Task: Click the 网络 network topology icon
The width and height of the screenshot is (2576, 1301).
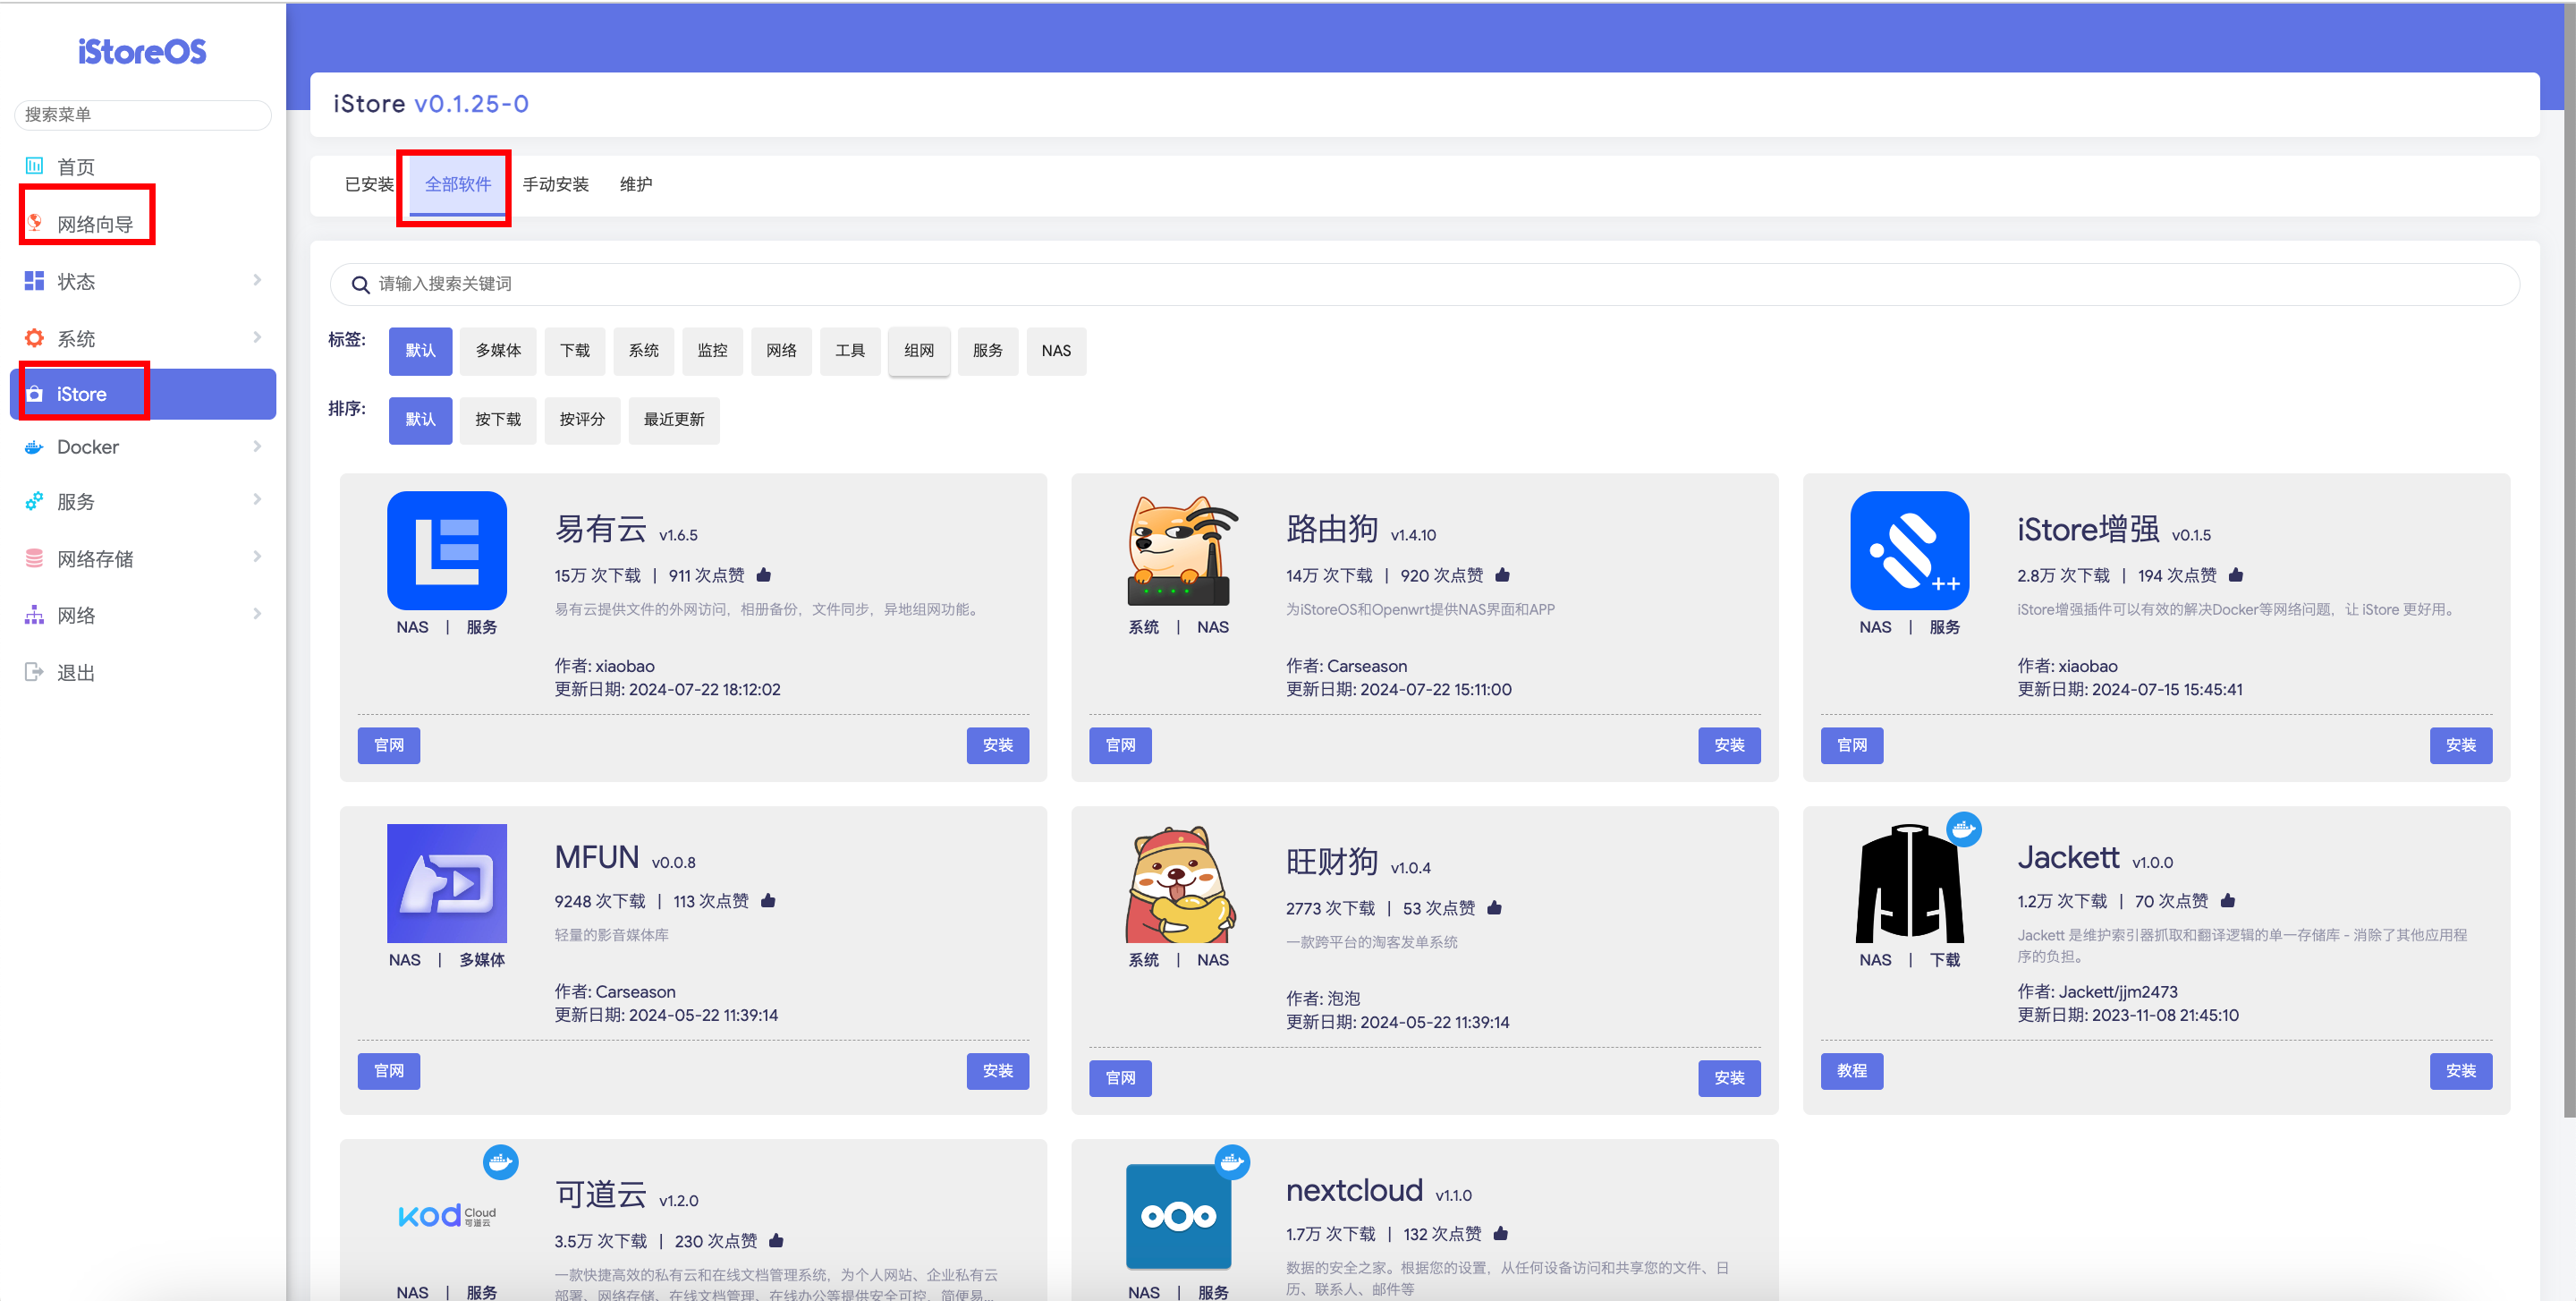Action: pyautogui.click(x=34, y=615)
